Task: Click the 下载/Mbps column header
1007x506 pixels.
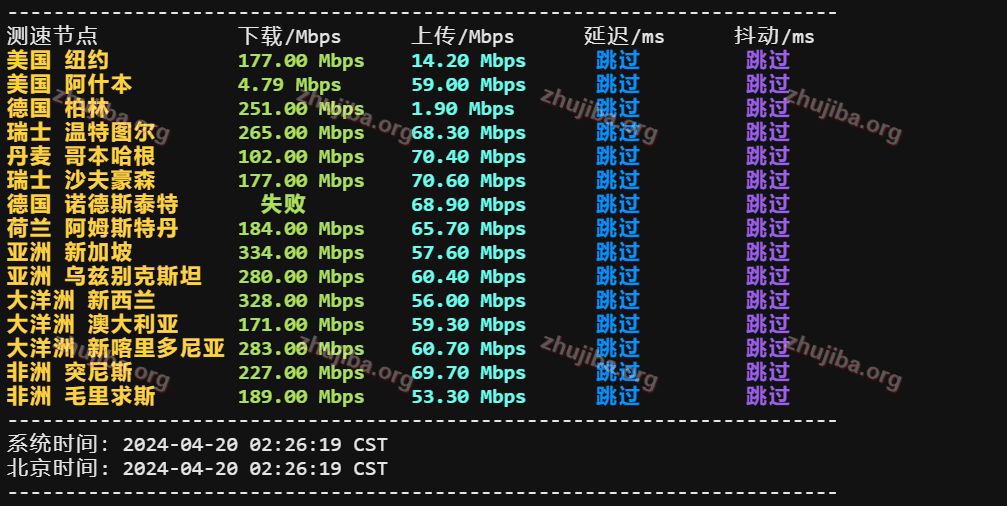Action: [289, 36]
